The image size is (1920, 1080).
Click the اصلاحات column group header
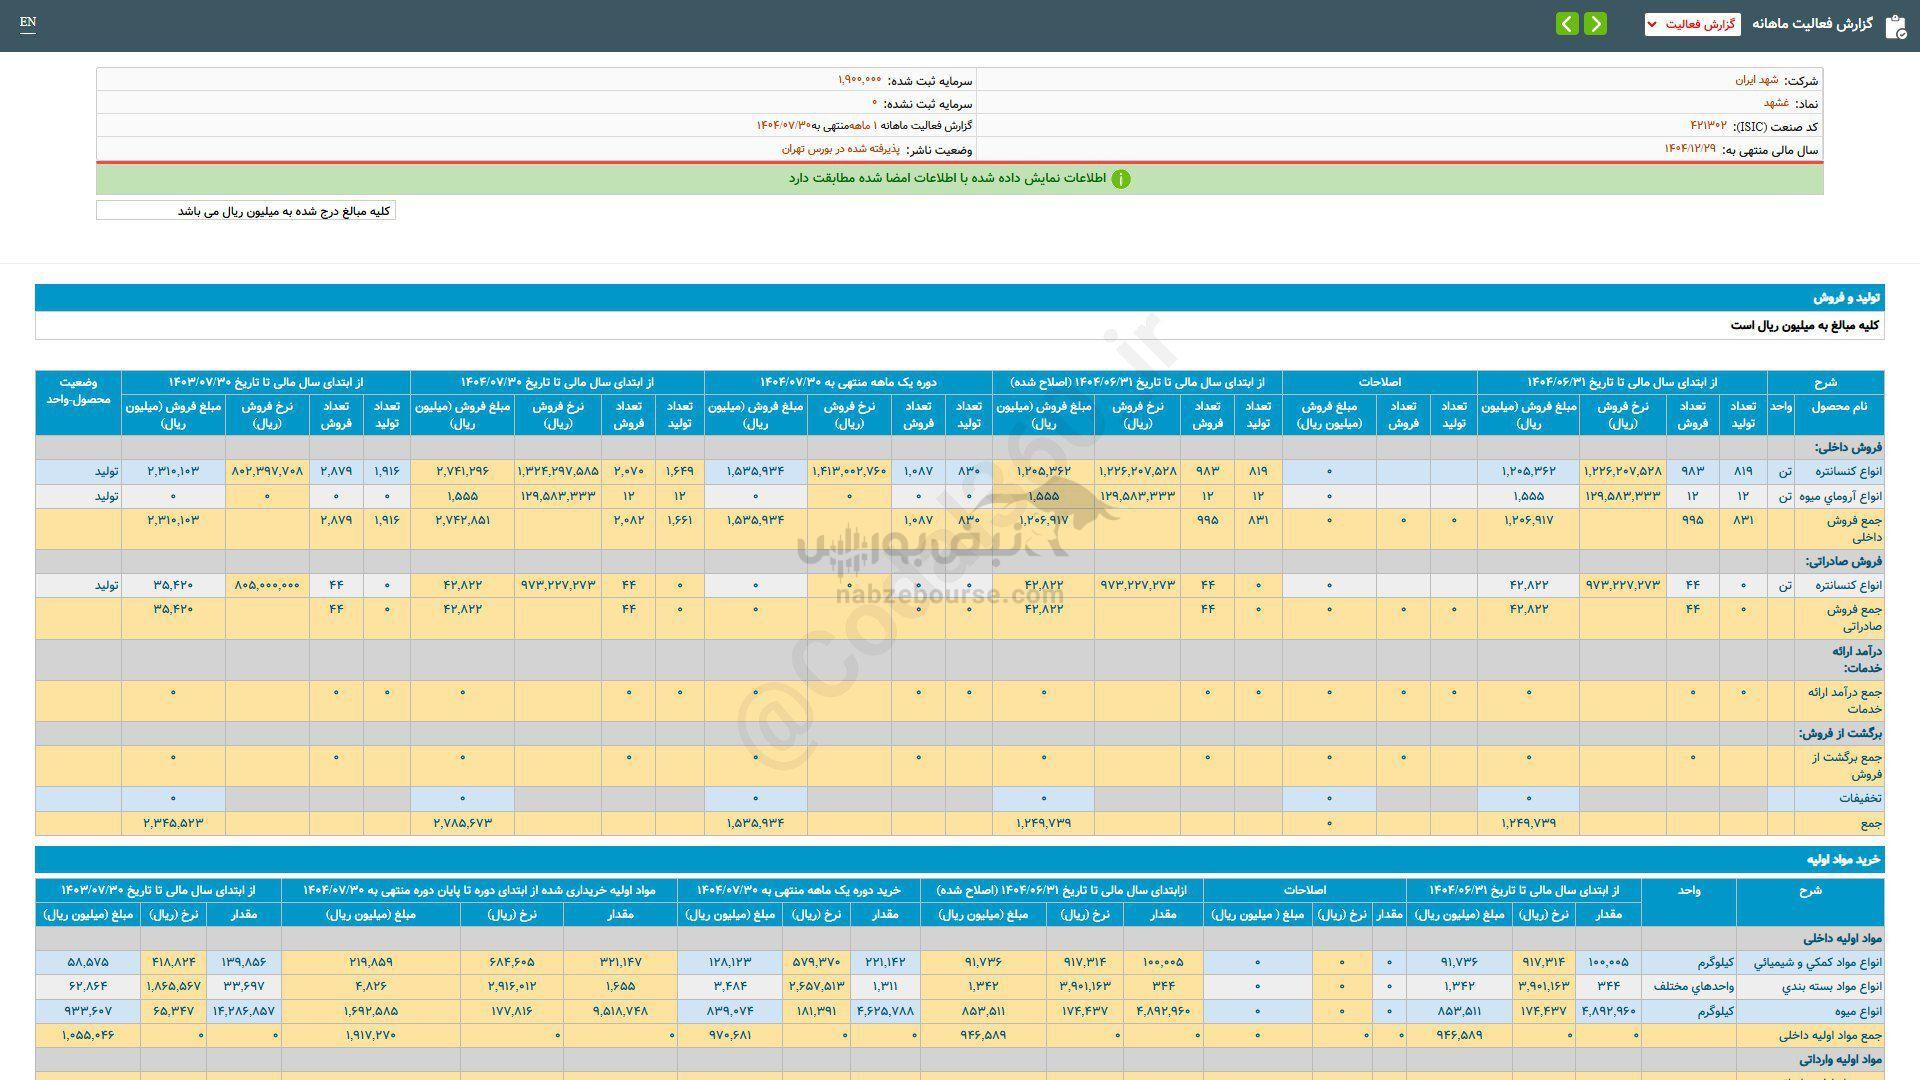pyautogui.click(x=1379, y=382)
